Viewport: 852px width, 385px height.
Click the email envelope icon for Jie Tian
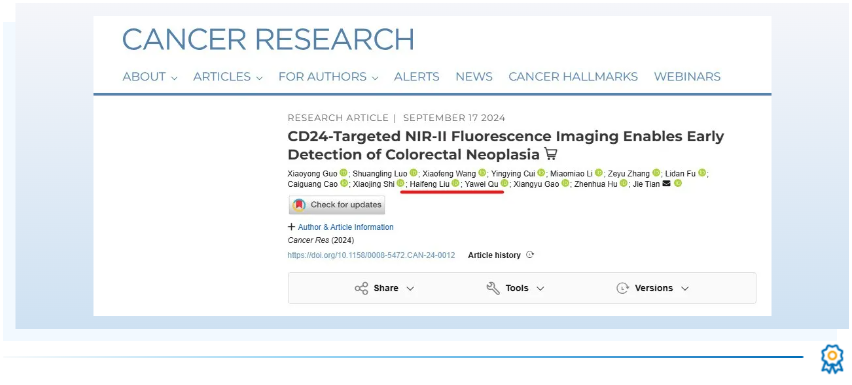[x=667, y=184]
